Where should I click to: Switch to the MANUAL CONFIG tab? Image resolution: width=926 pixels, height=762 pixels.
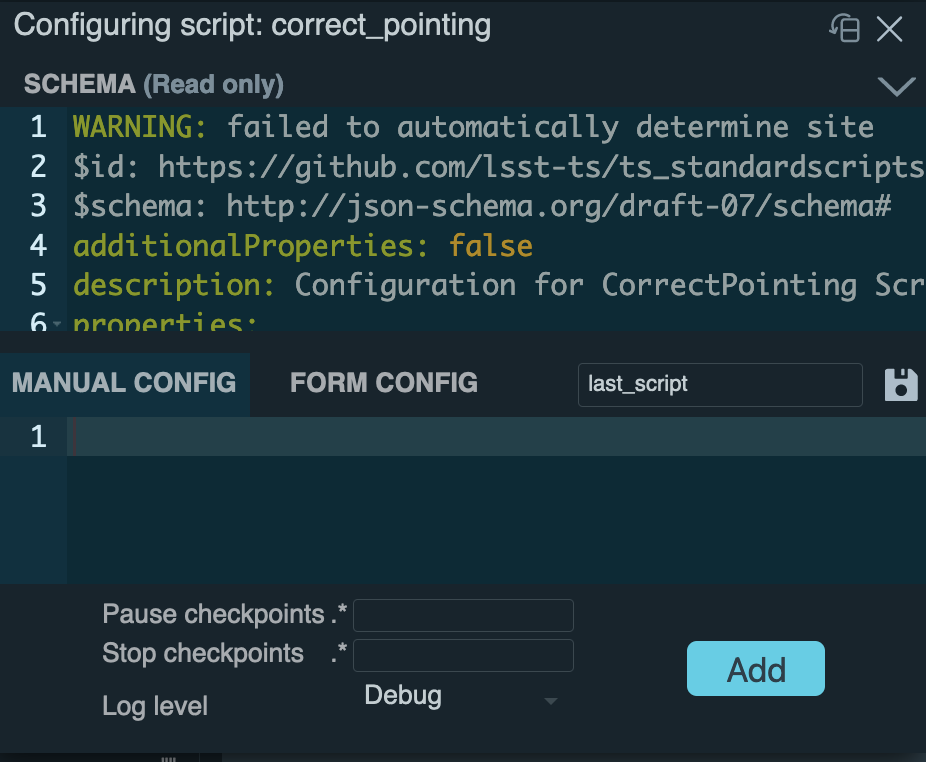coord(124,383)
